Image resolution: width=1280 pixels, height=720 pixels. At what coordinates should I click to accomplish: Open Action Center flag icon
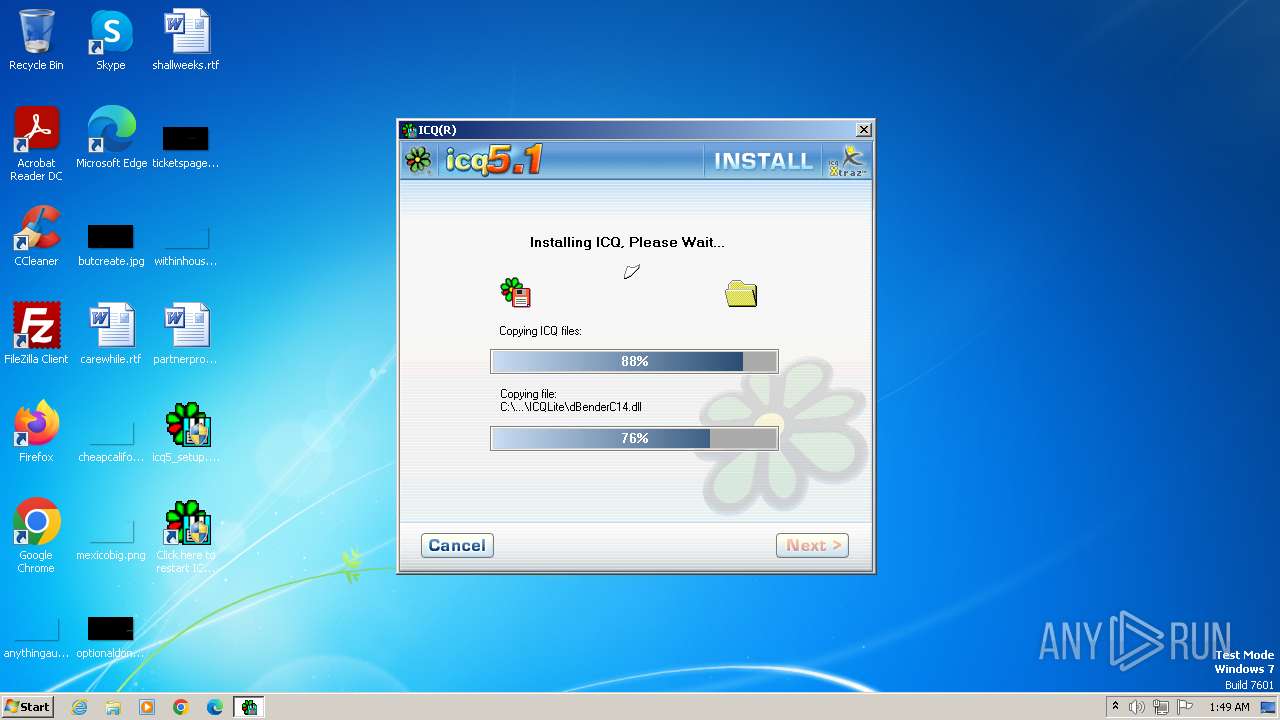coord(1185,707)
